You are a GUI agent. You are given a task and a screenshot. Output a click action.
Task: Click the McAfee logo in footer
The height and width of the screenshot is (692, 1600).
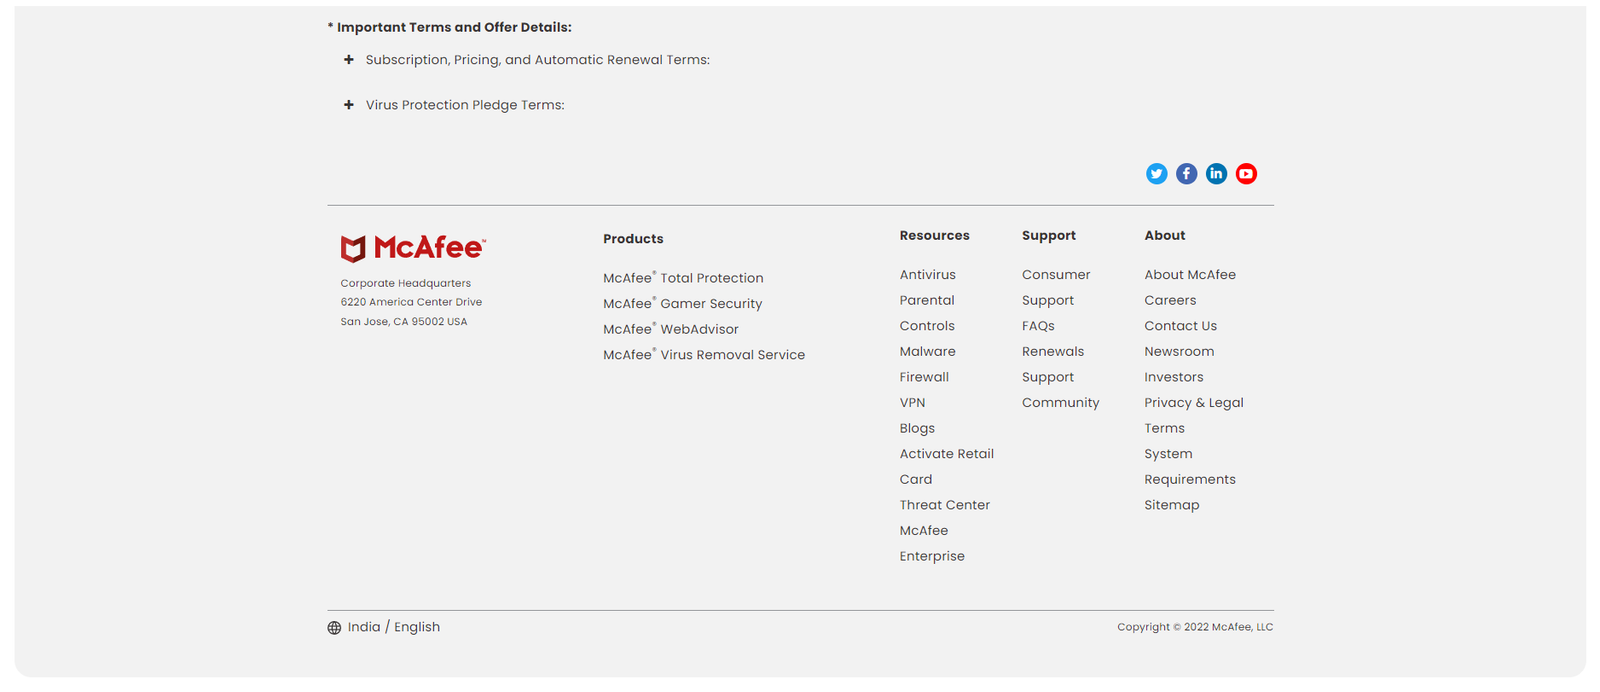[413, 248]
